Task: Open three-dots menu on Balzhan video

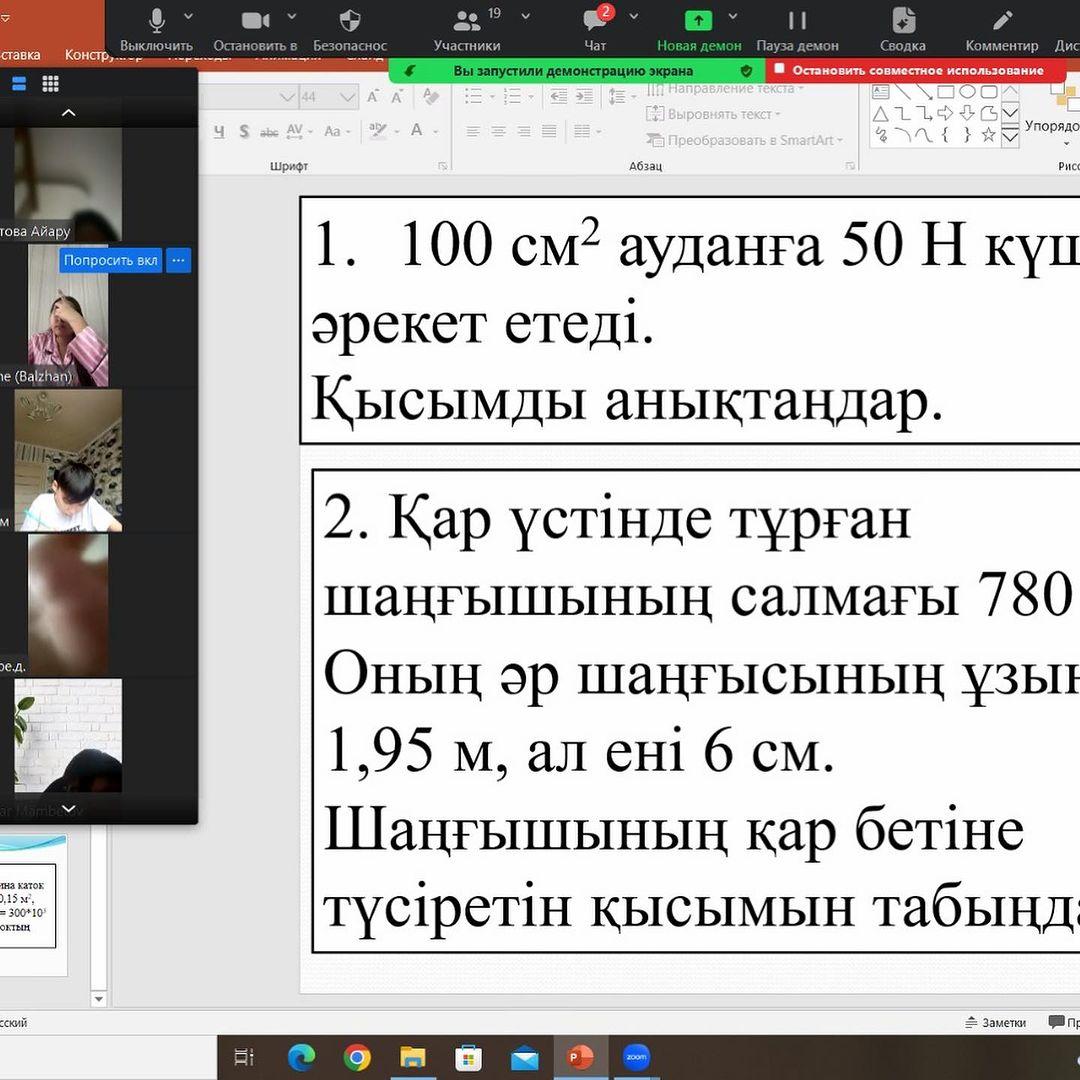Action: 178,260
